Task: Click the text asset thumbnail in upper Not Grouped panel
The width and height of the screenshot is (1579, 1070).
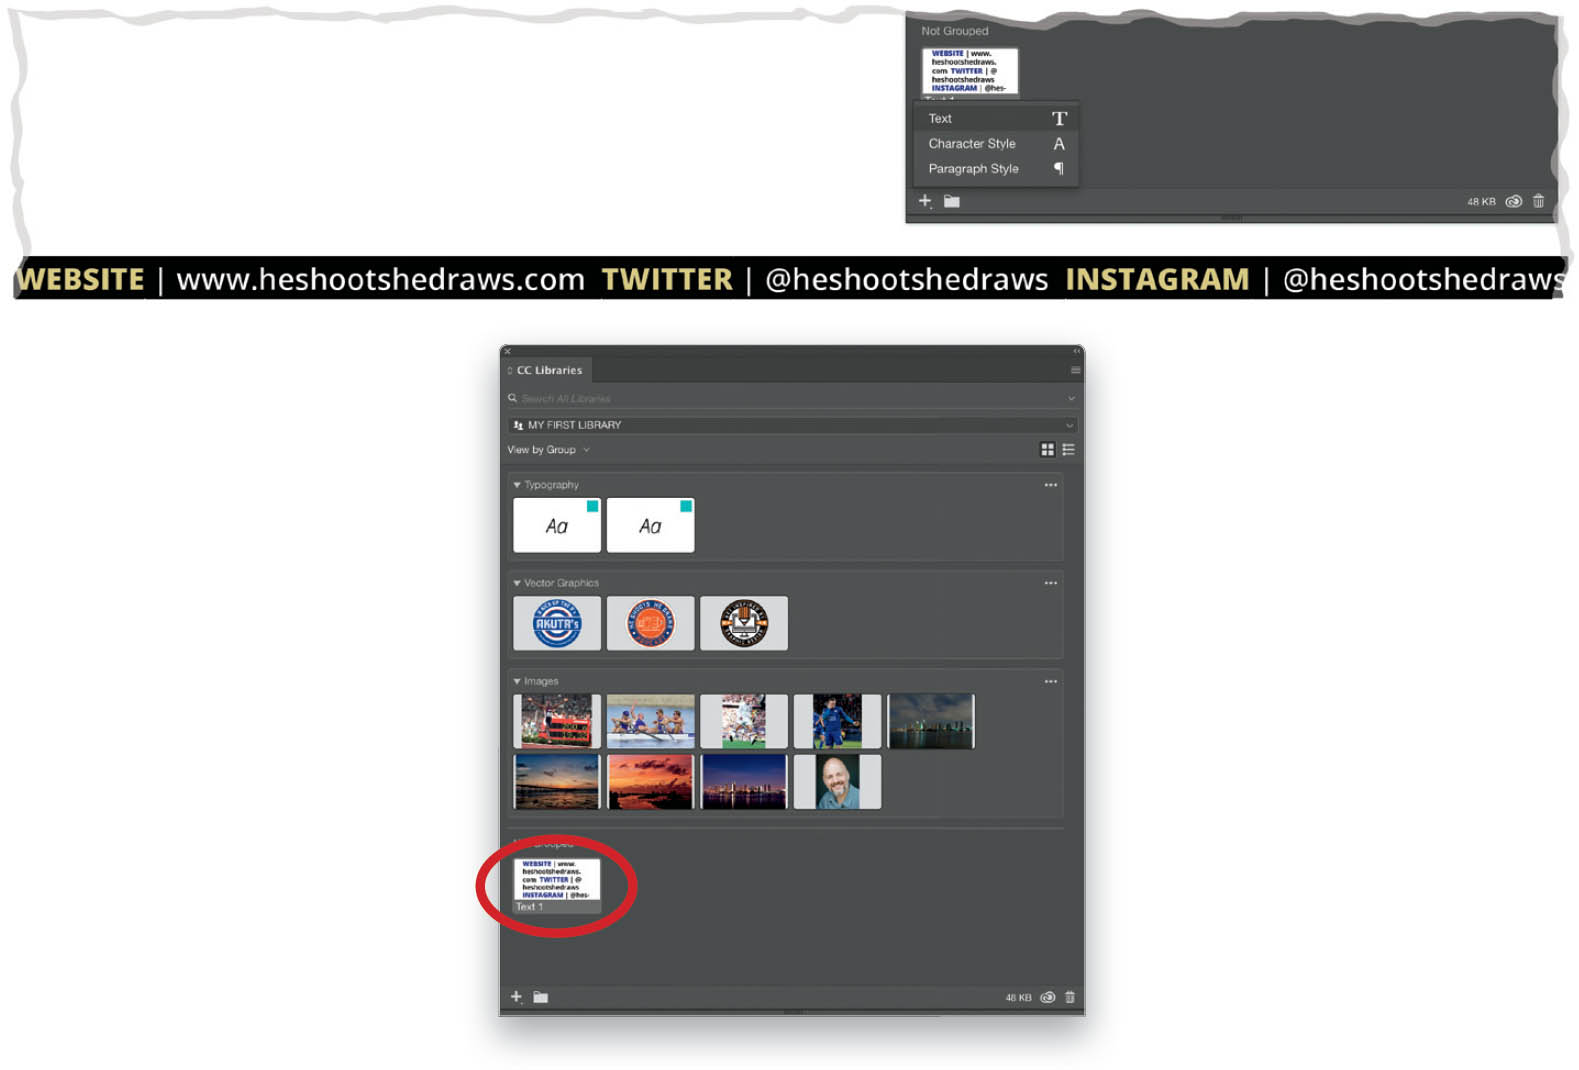Action: pyautogui.click(x=969, y=71)
